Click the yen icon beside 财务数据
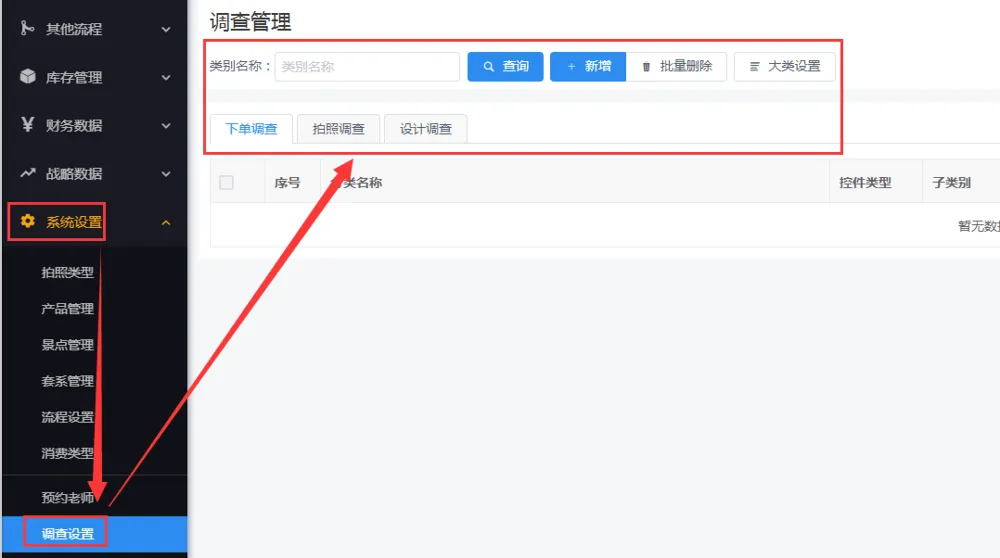 tap(28, 125)
